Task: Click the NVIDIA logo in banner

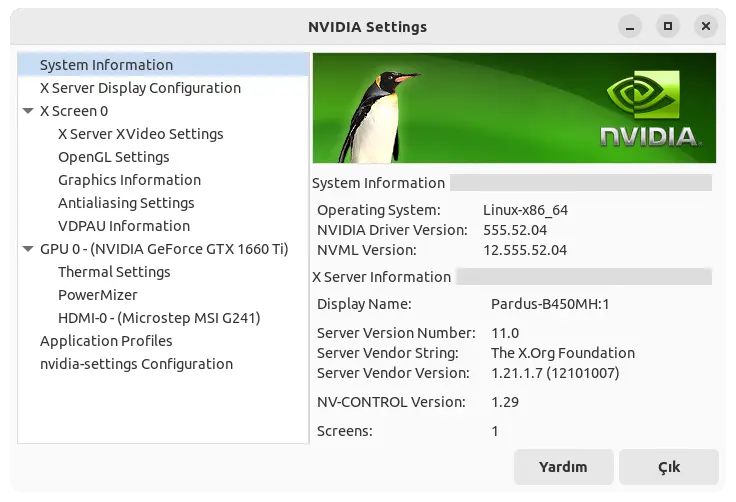Action: point(650,108)
